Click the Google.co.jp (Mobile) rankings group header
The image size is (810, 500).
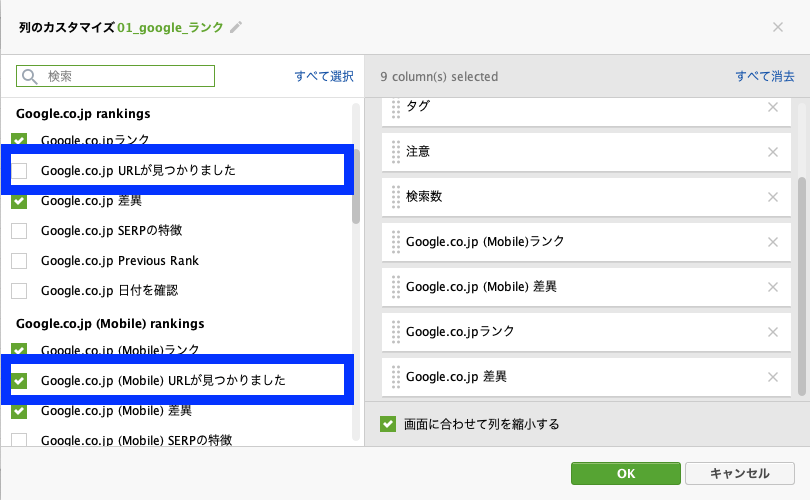coord(110,324)
